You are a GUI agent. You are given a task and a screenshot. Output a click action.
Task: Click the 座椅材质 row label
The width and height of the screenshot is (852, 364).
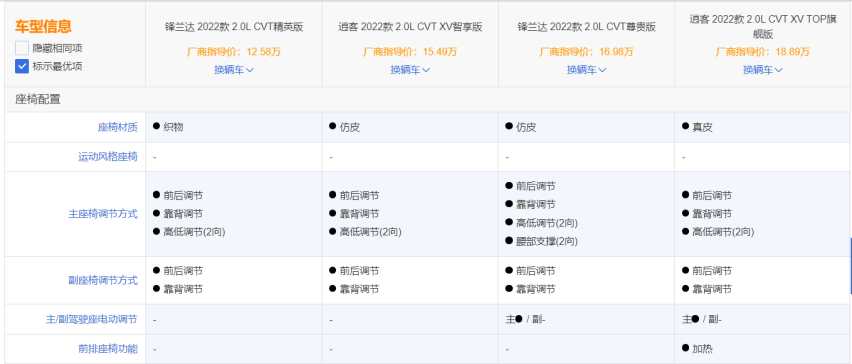117,127
